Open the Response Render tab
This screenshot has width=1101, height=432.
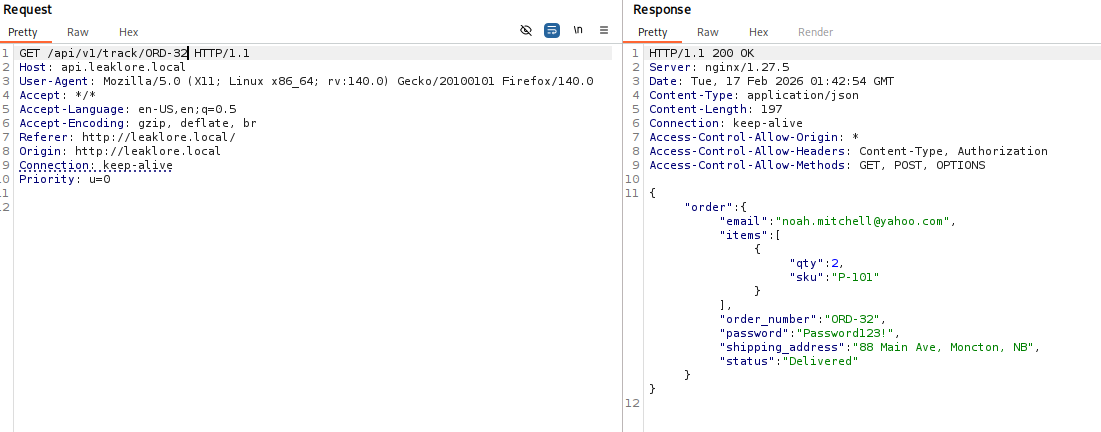coord(815,32)
